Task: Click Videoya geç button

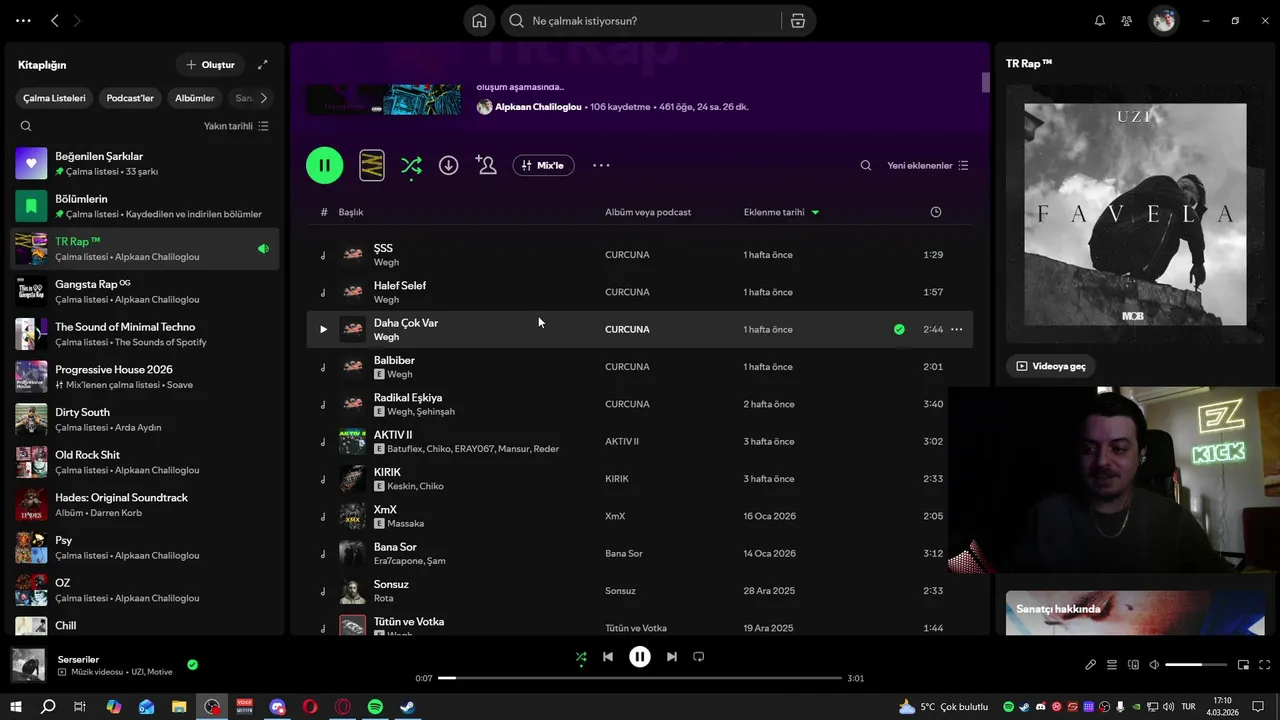Action: click(x=1051, y=366)
